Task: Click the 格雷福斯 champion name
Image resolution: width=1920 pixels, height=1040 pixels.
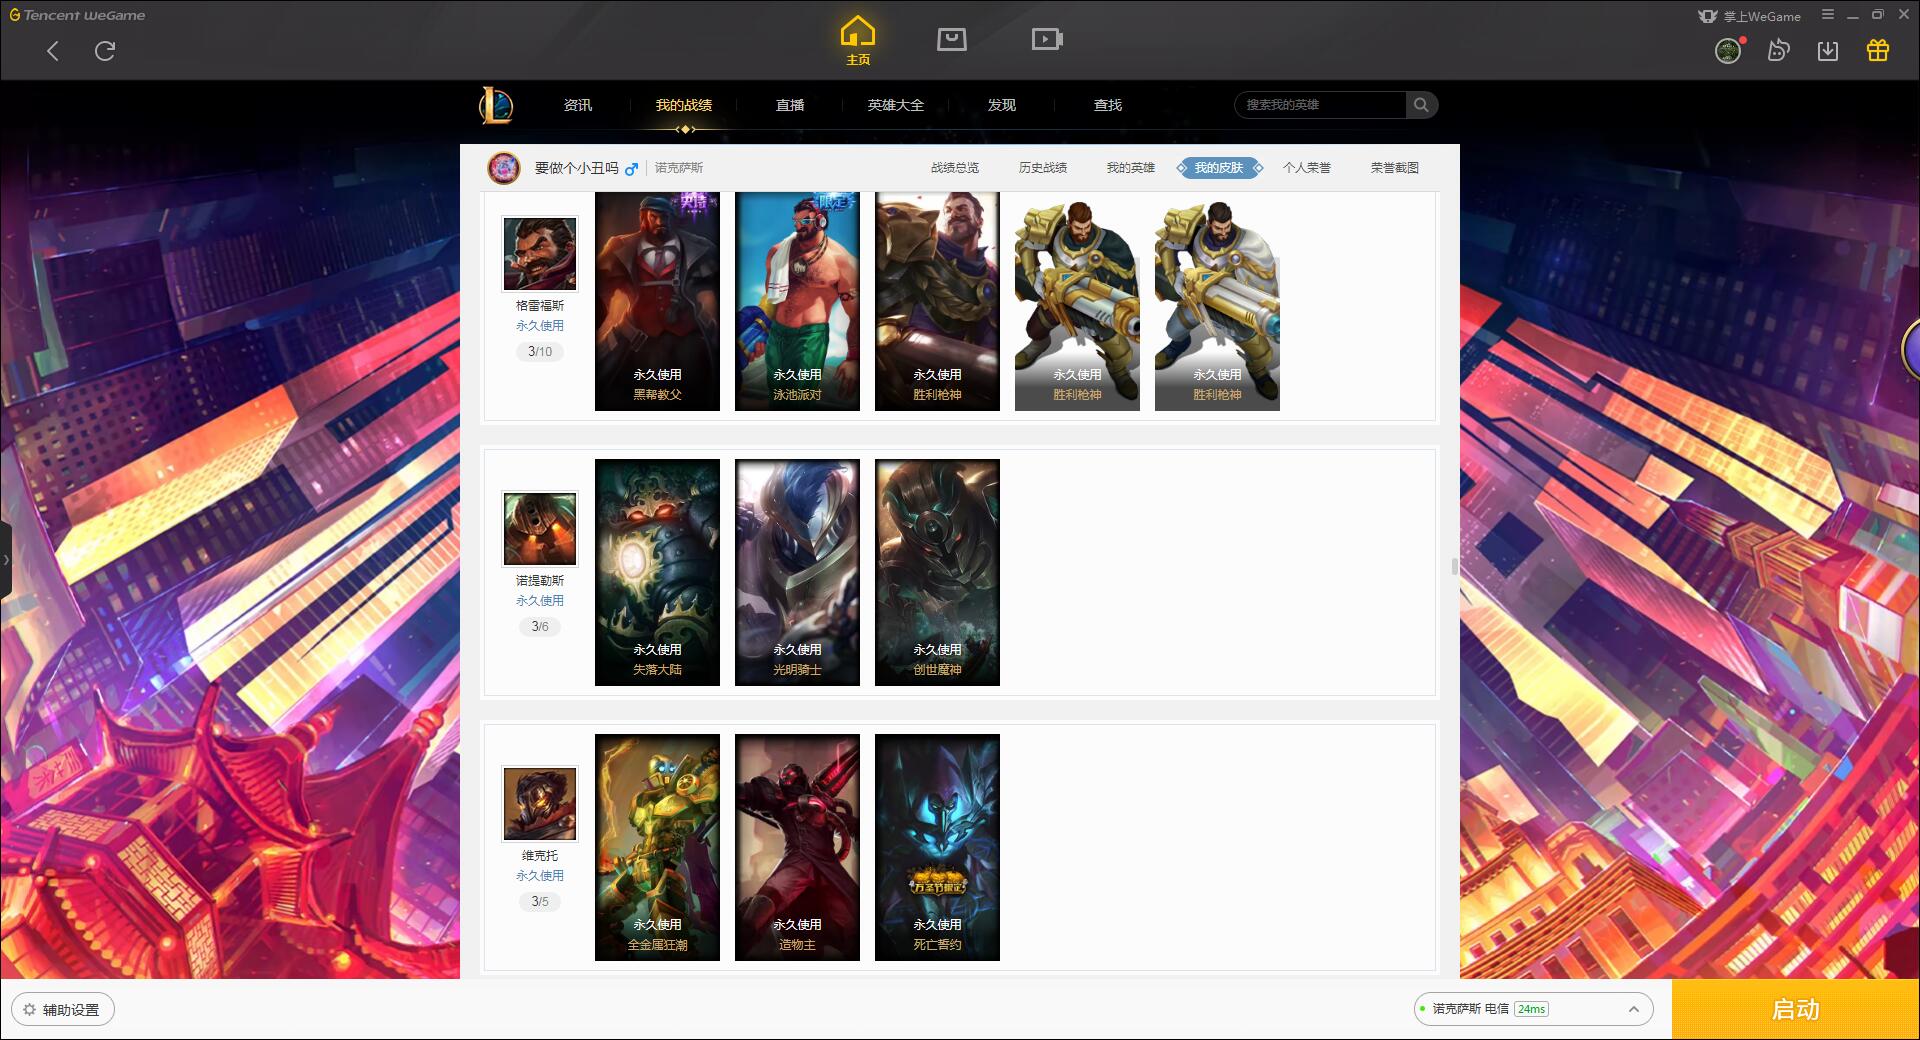Action: pyautogui.click(x=540, y=306)
